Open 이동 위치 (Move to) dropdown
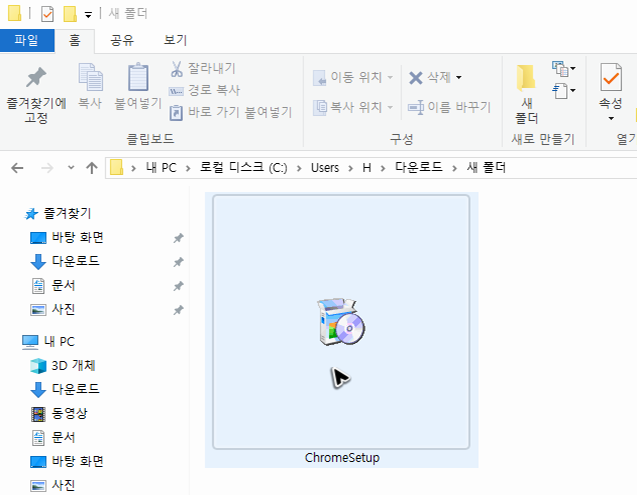Screen dimensions: 637x495 353,77
